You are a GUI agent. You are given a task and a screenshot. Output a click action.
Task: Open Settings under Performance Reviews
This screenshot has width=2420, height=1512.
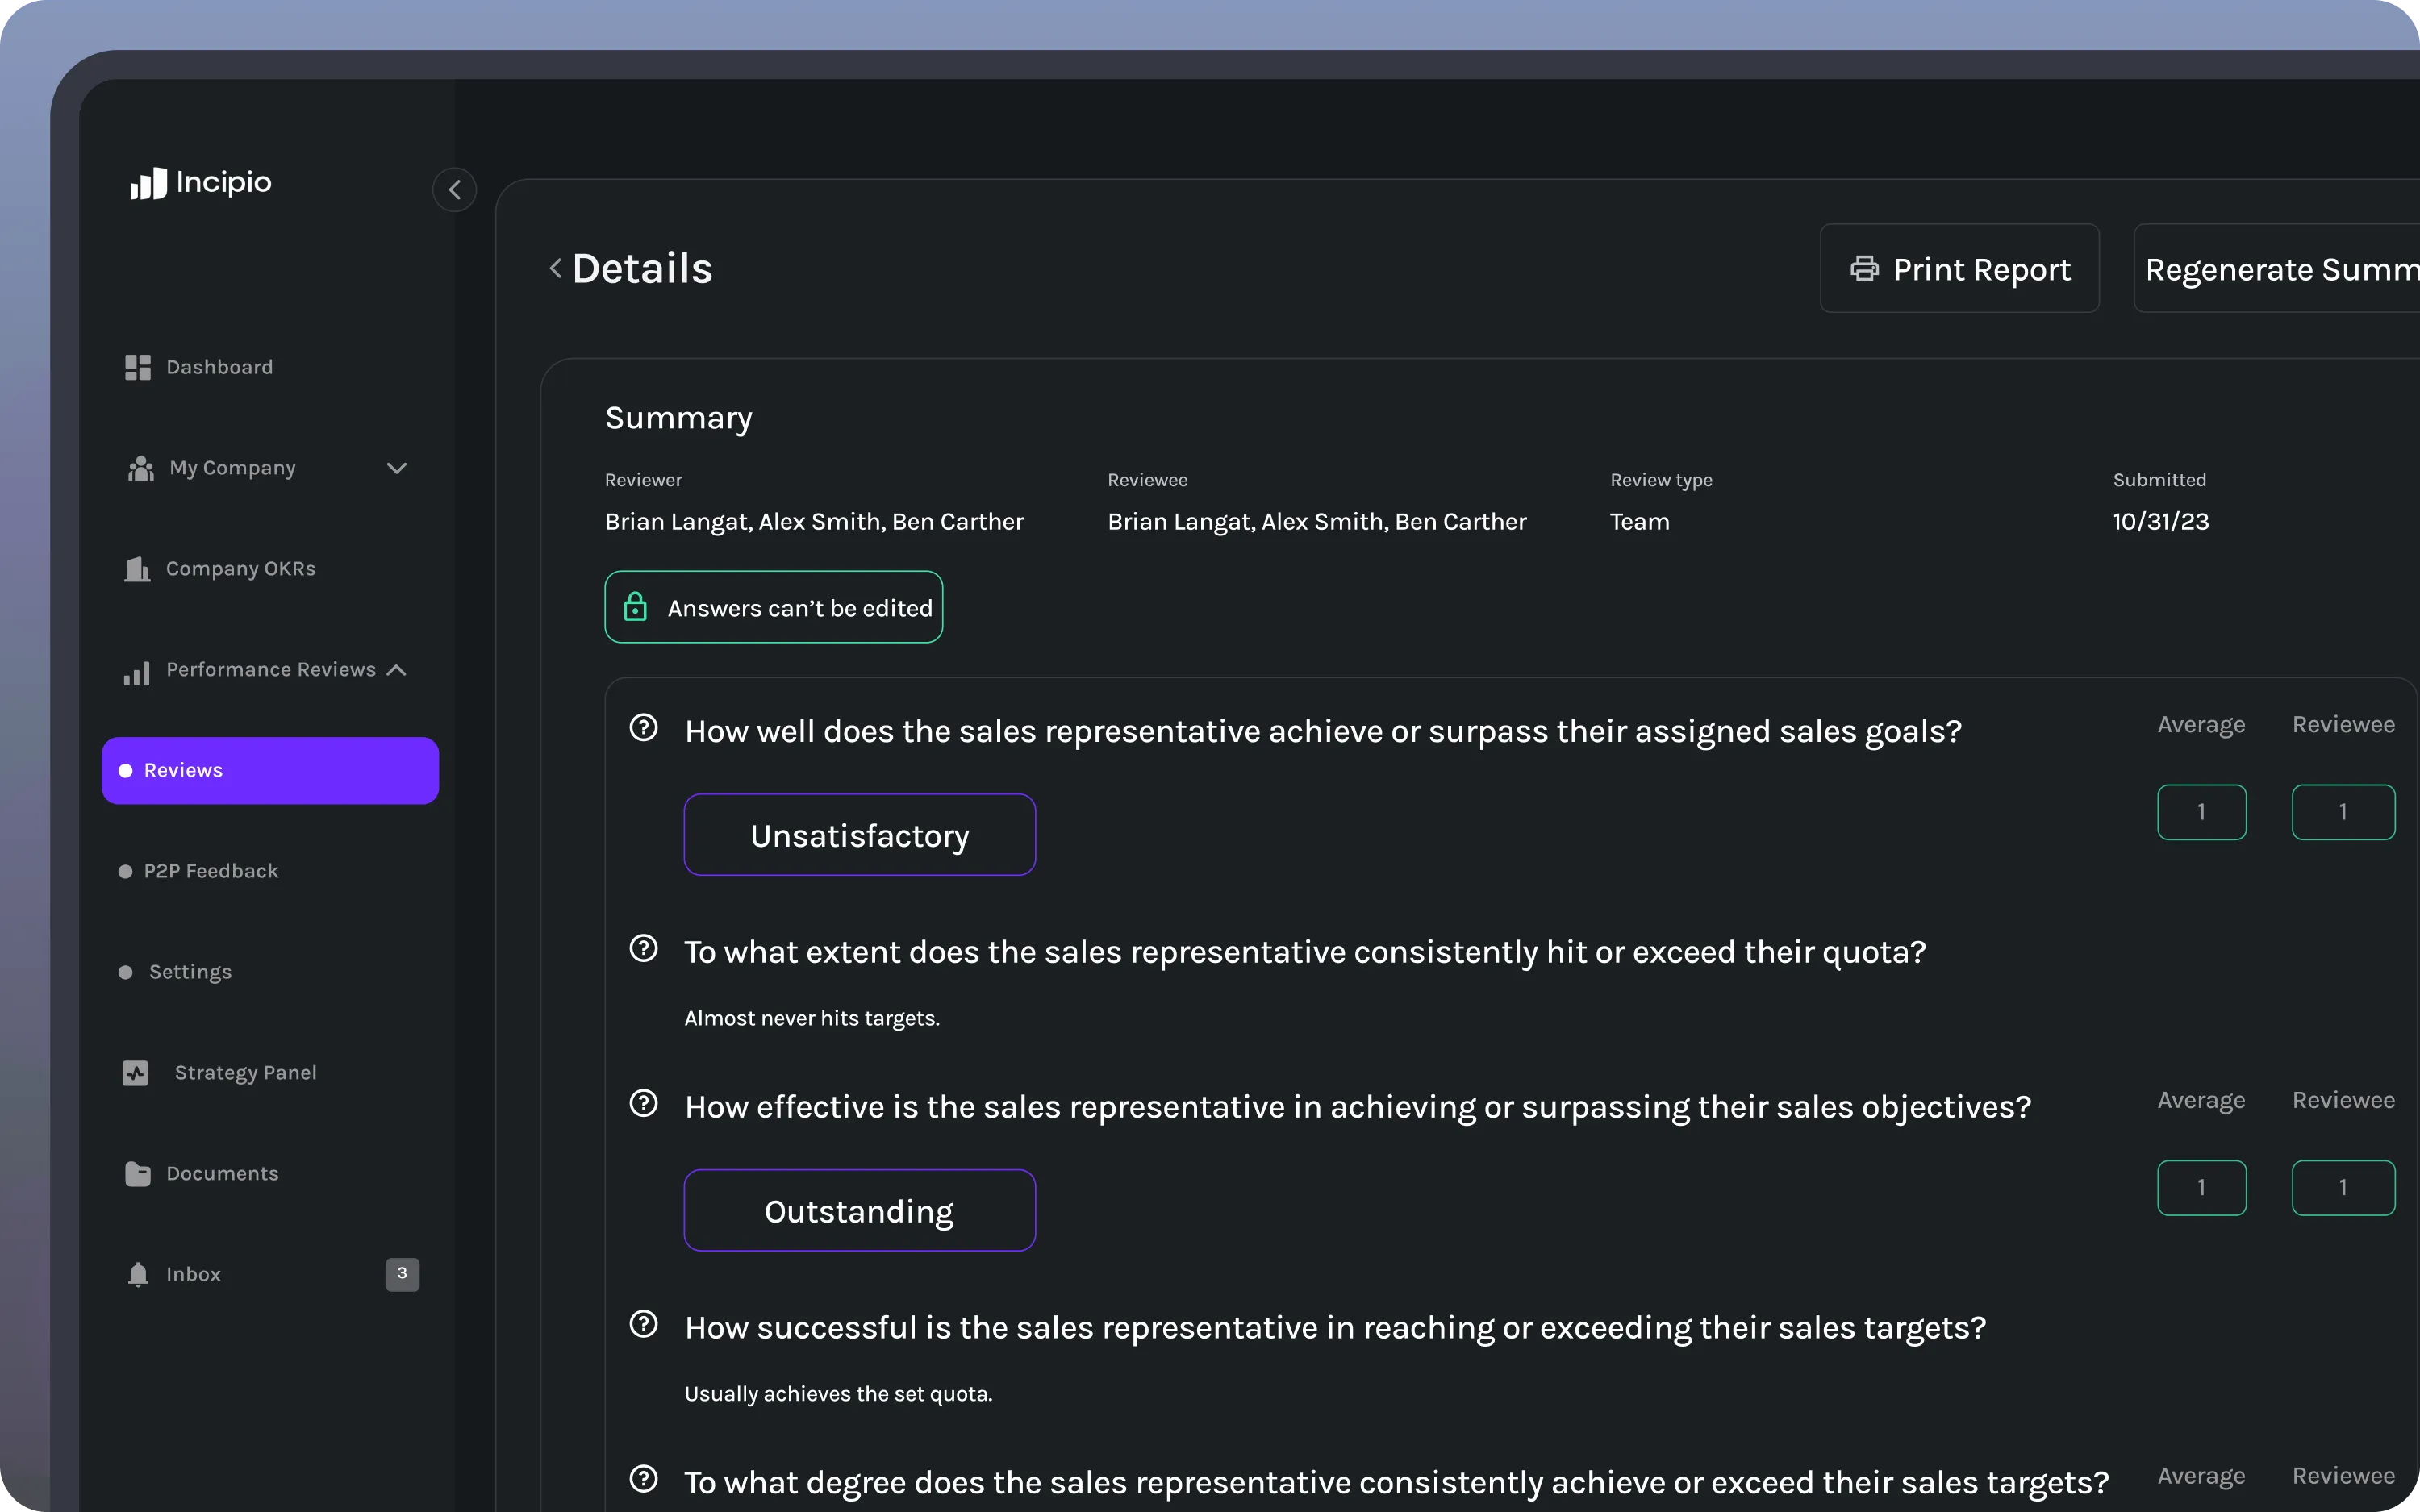[190, 972]
